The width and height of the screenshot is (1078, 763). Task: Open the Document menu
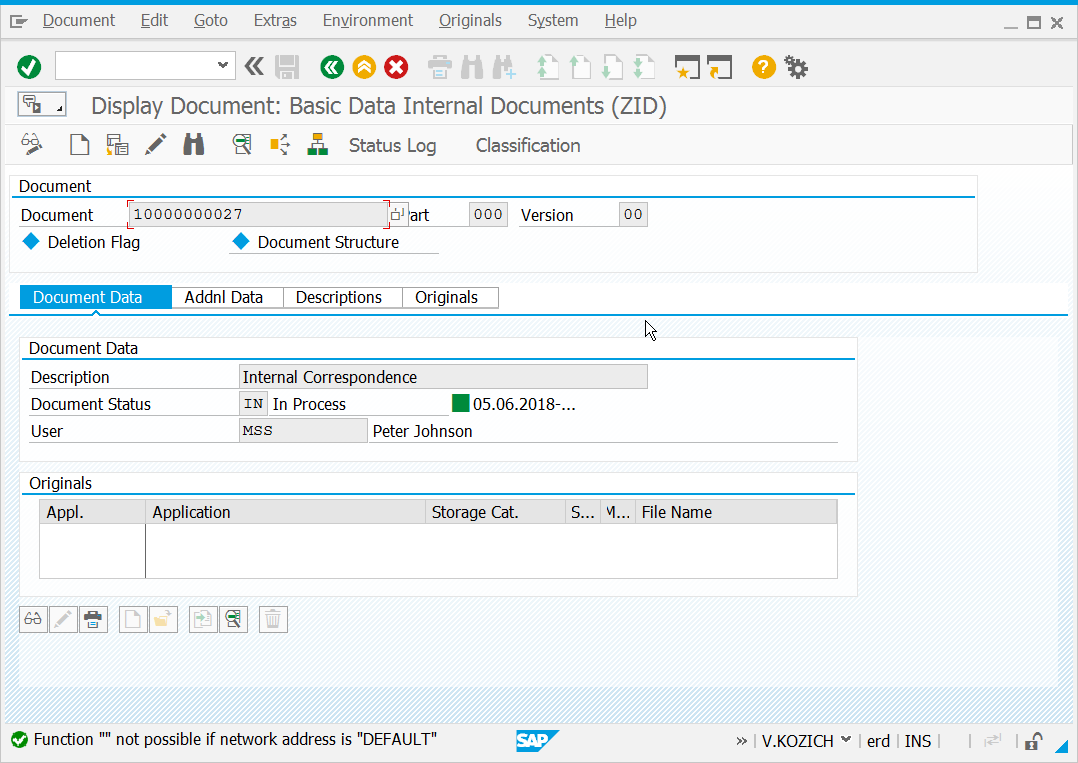(78, 21)
